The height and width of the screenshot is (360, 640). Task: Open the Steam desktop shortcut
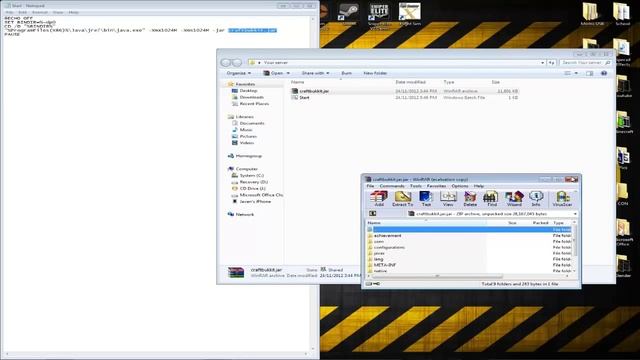click(x=348, y=14)
